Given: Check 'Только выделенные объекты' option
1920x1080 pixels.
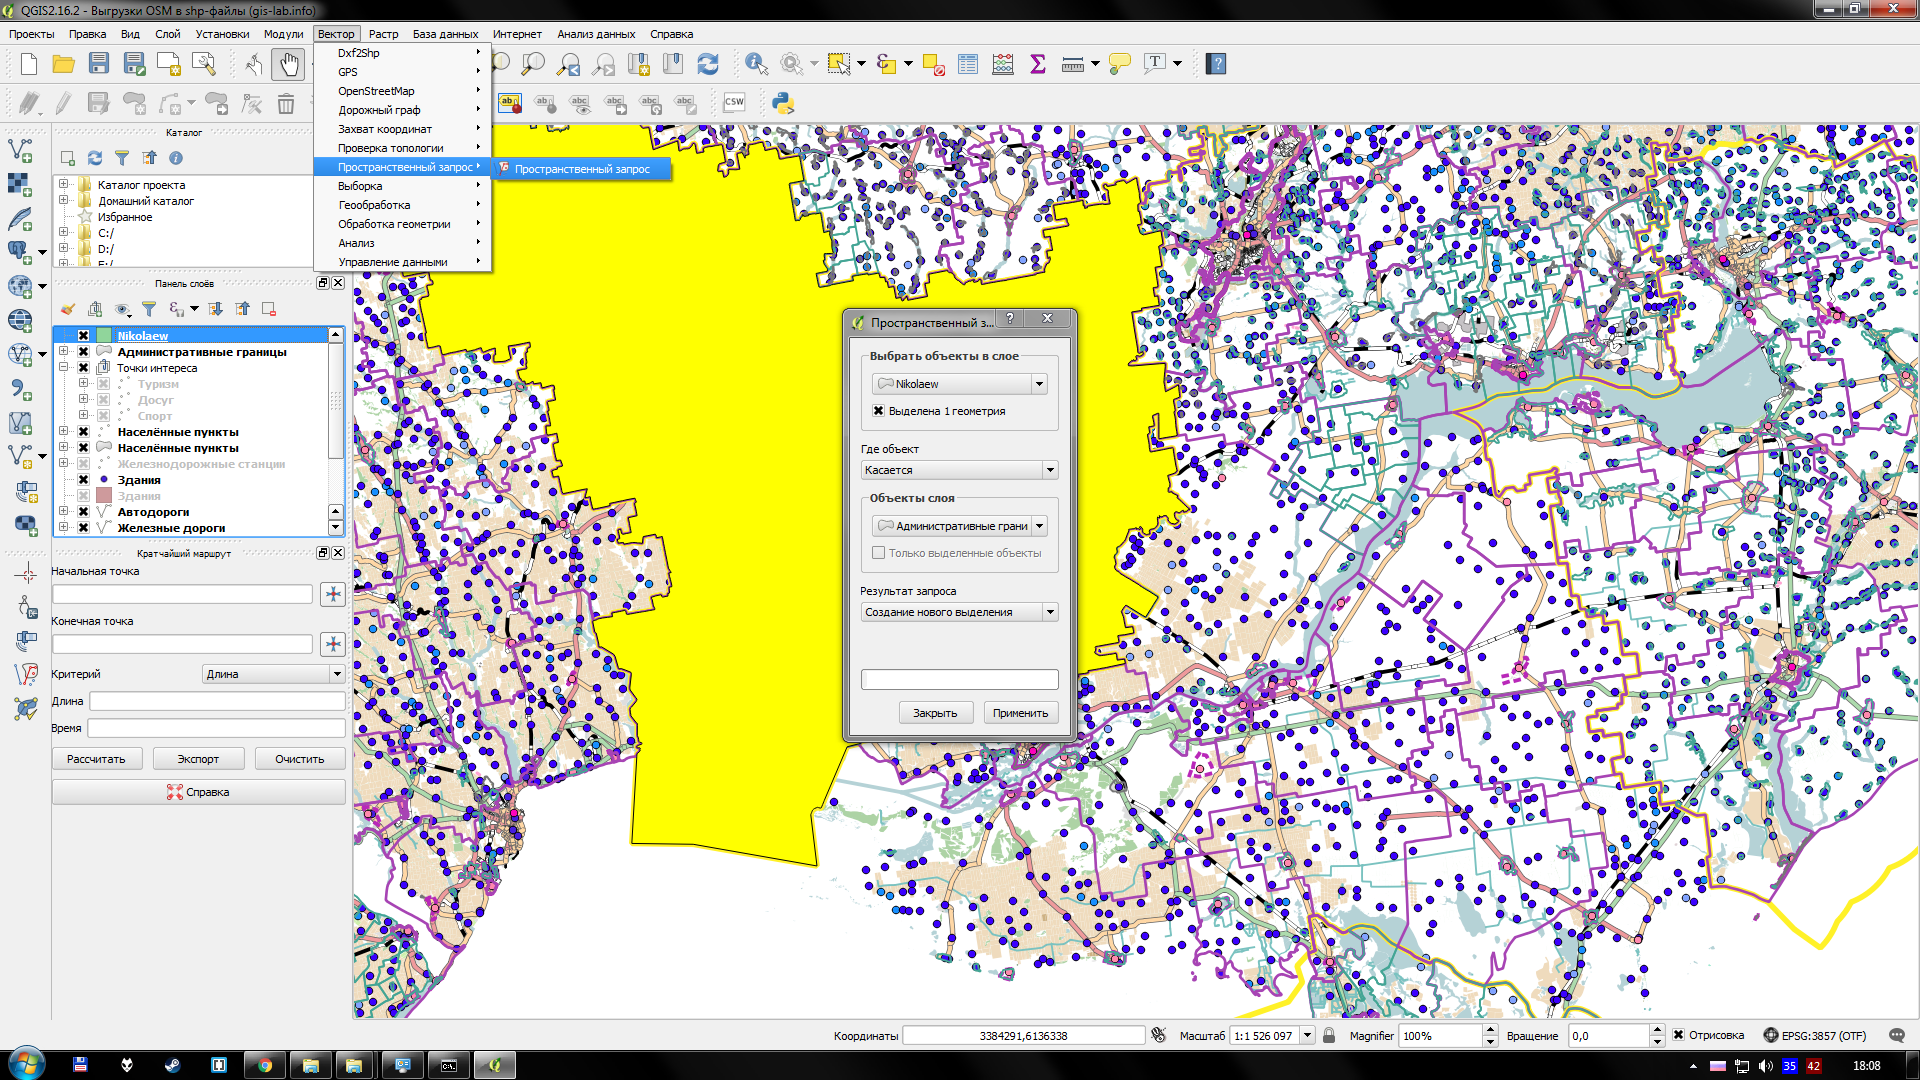Looking at the screenshot, I should (878, 553).
